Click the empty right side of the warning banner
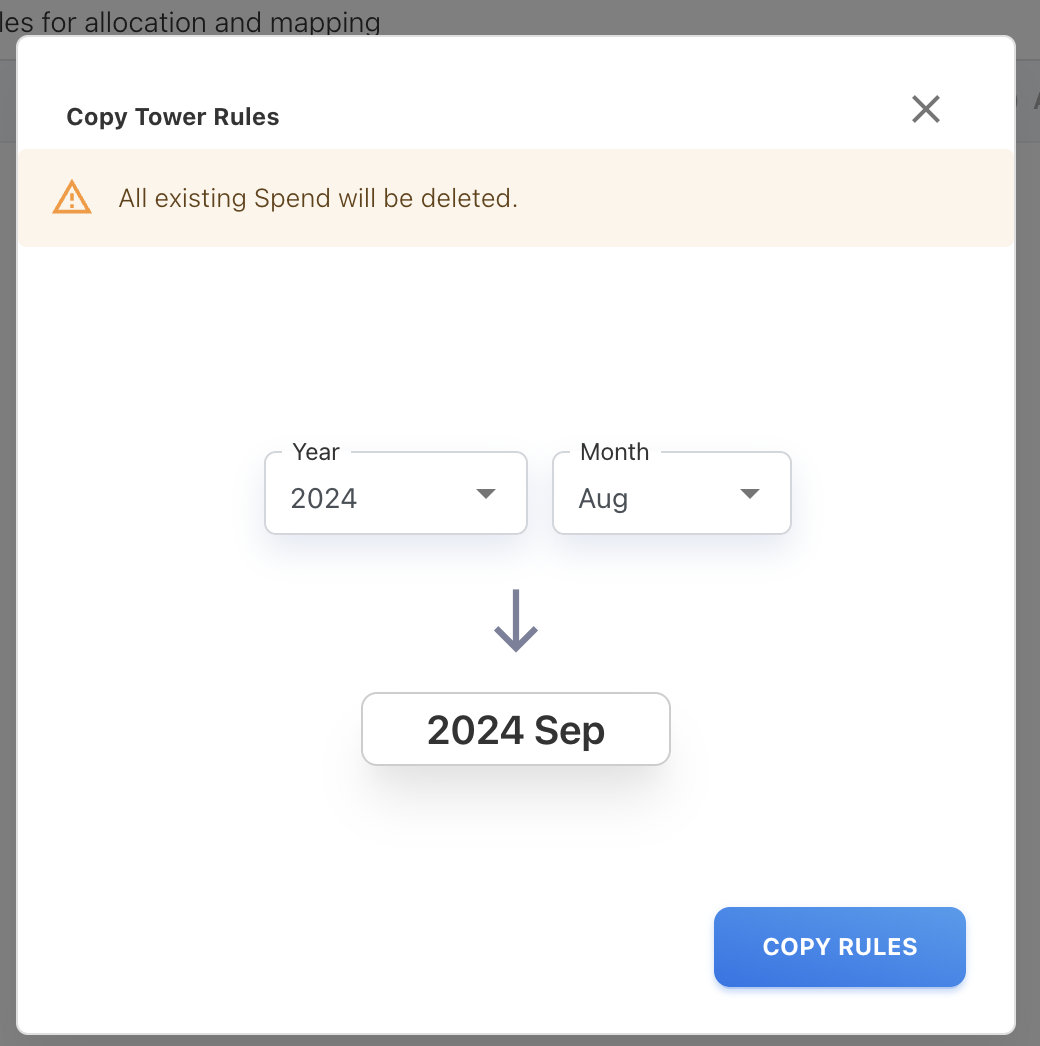 tap(780, 198)
